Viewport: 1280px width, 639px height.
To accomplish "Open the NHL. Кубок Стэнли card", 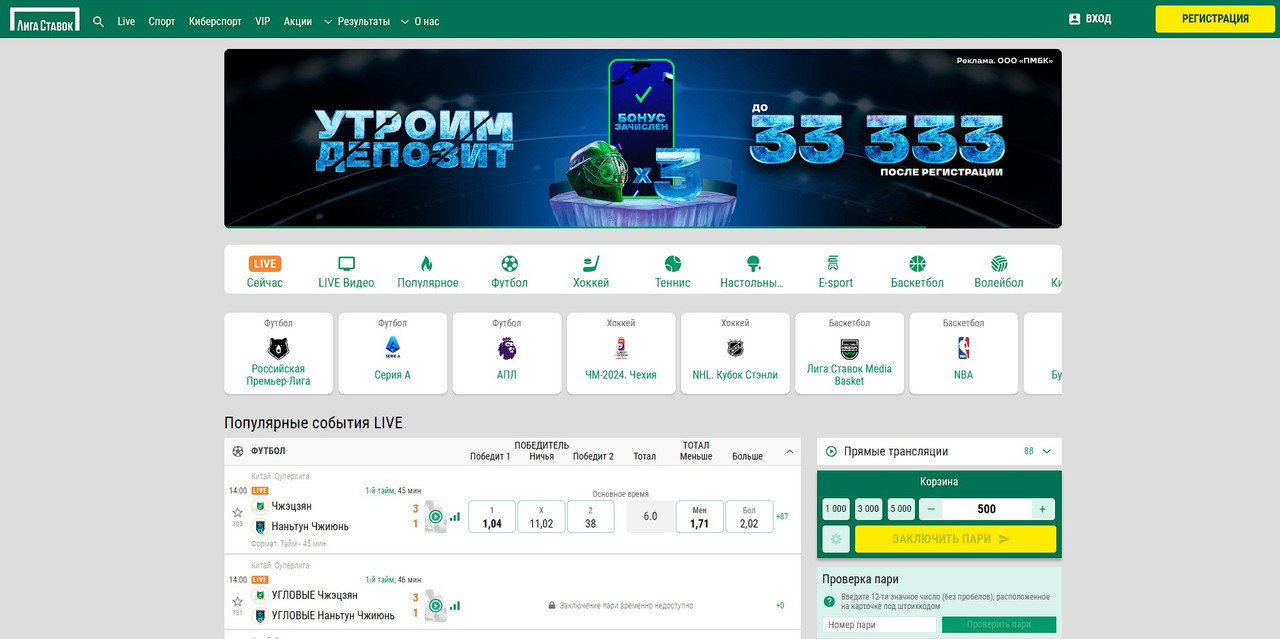I will coord(735,353).
